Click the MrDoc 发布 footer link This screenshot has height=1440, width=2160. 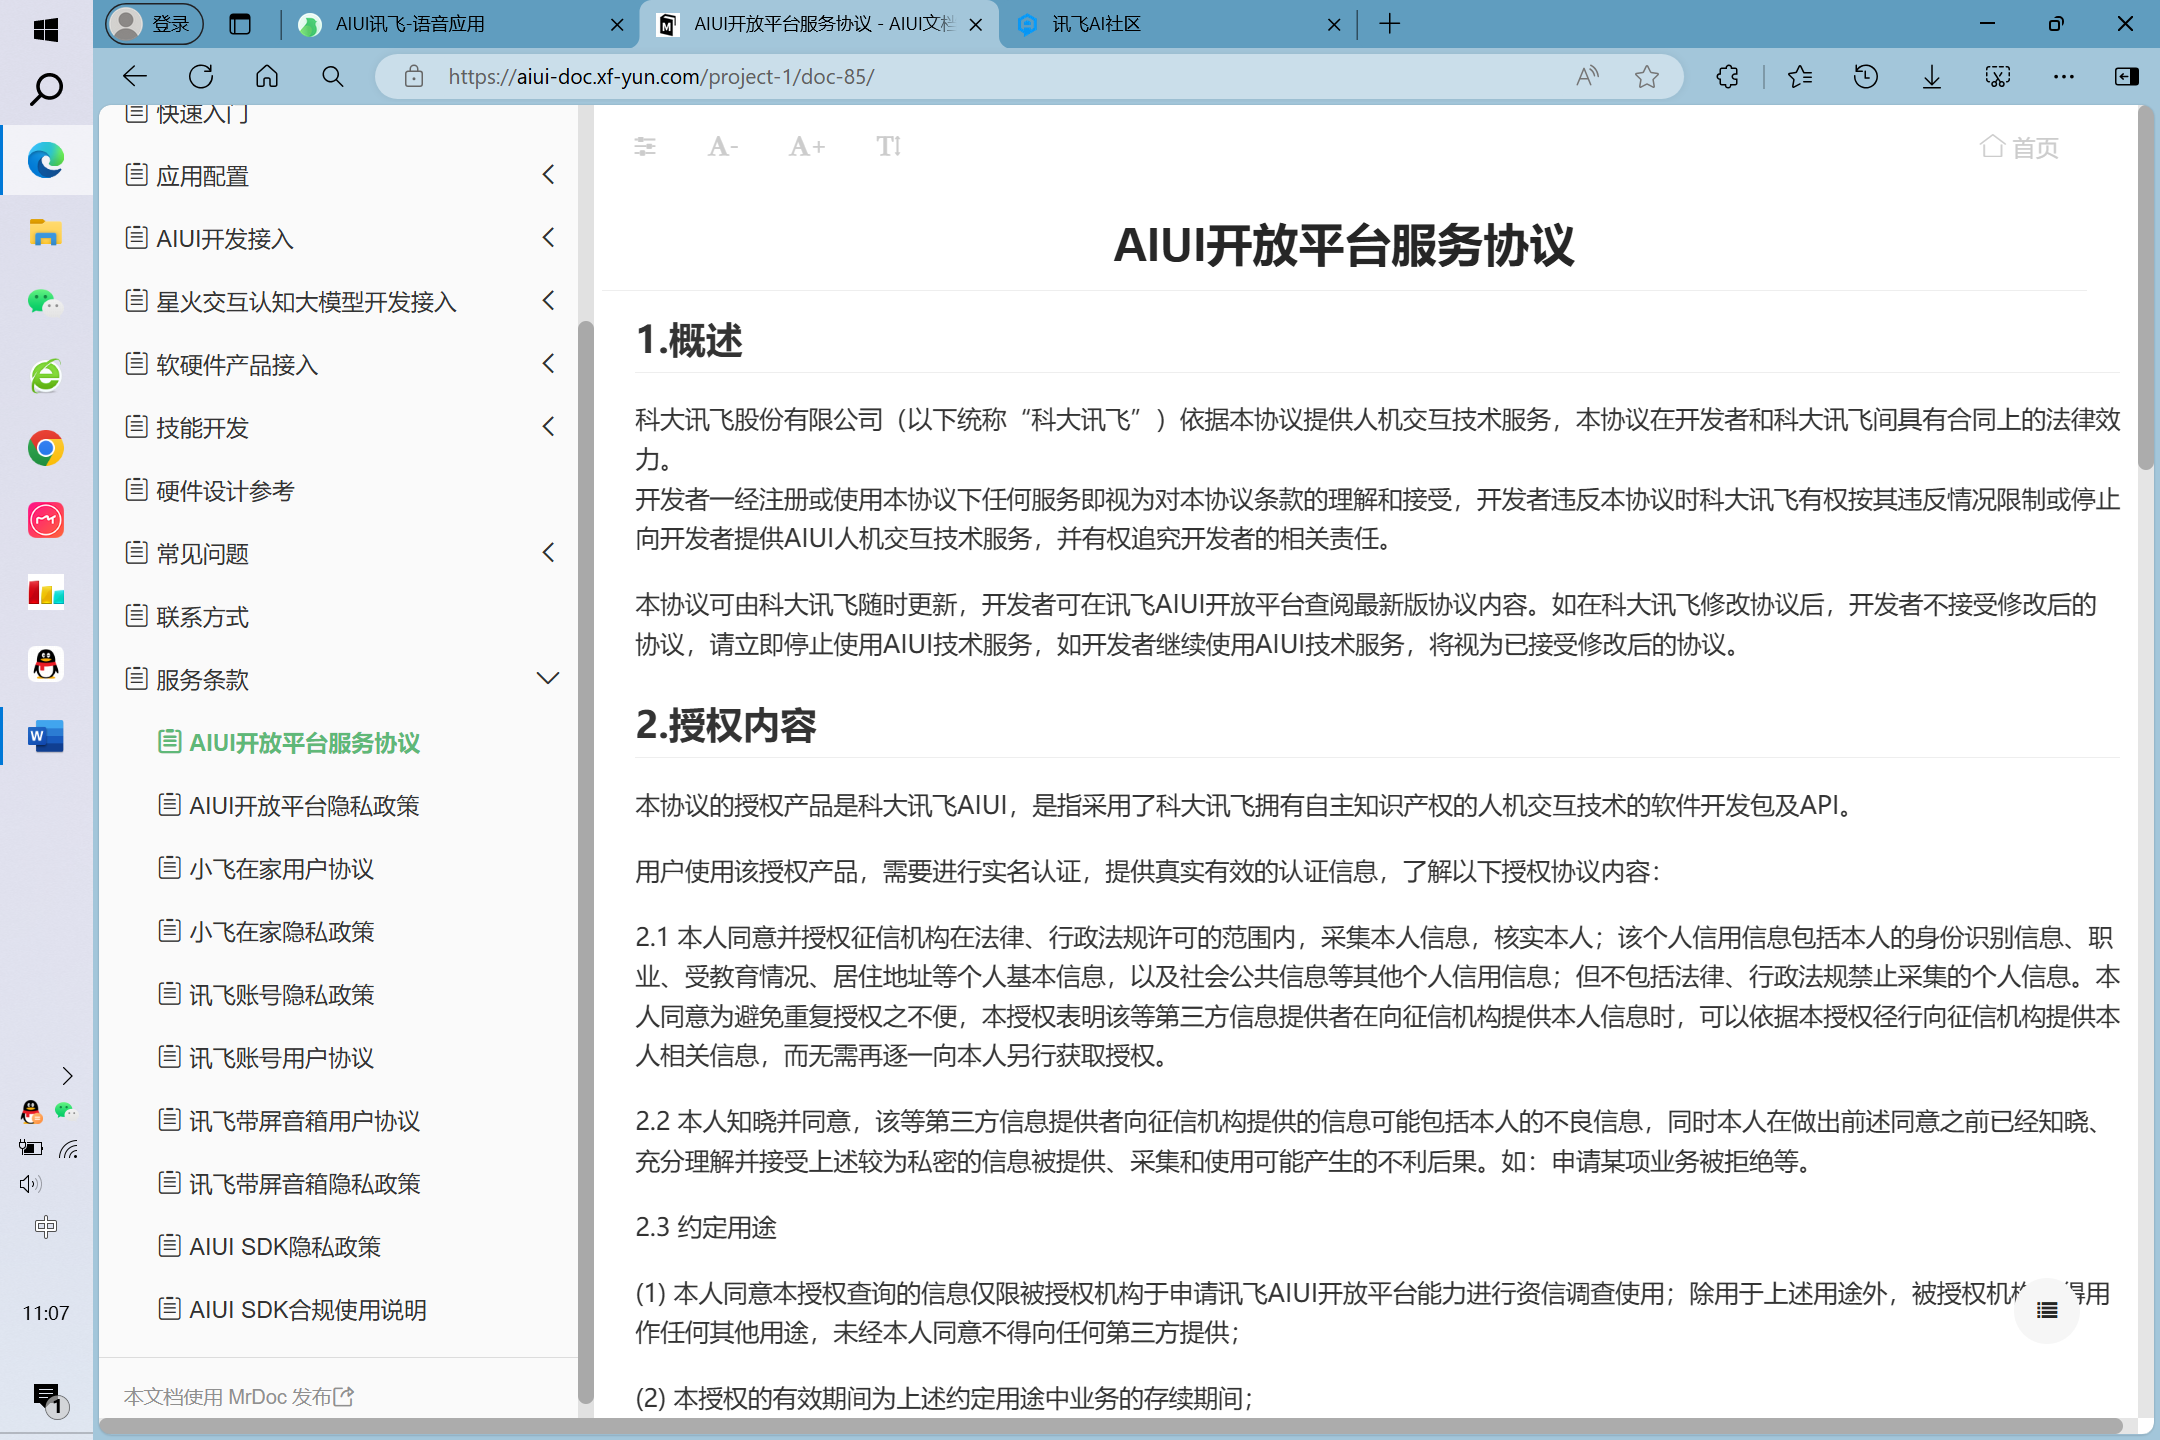point(292,1396)
